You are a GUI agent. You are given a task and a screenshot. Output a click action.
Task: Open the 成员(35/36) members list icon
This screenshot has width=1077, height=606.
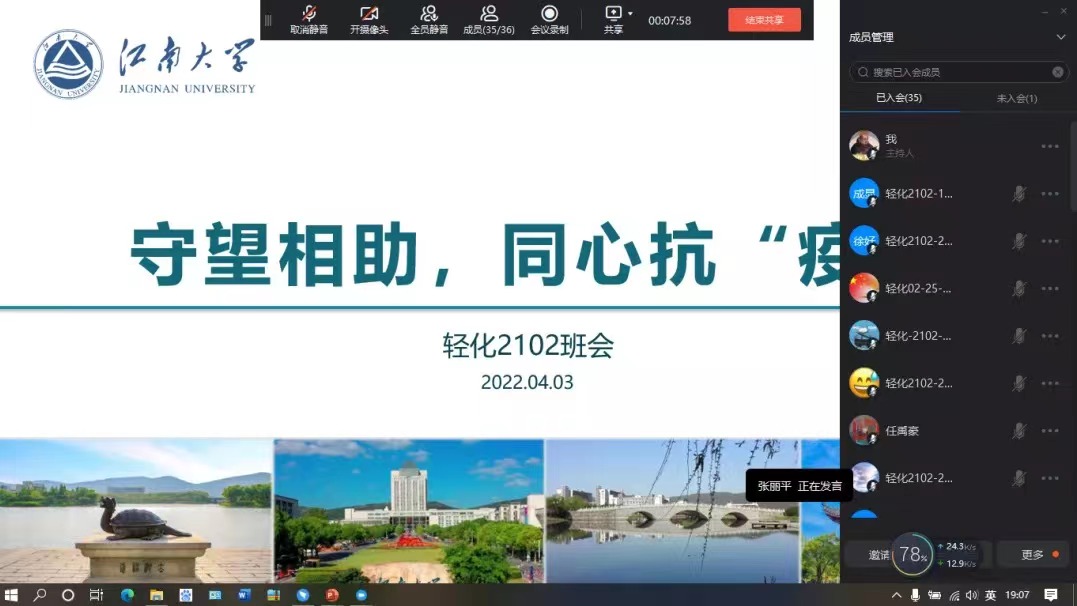(x=489, y=13)
